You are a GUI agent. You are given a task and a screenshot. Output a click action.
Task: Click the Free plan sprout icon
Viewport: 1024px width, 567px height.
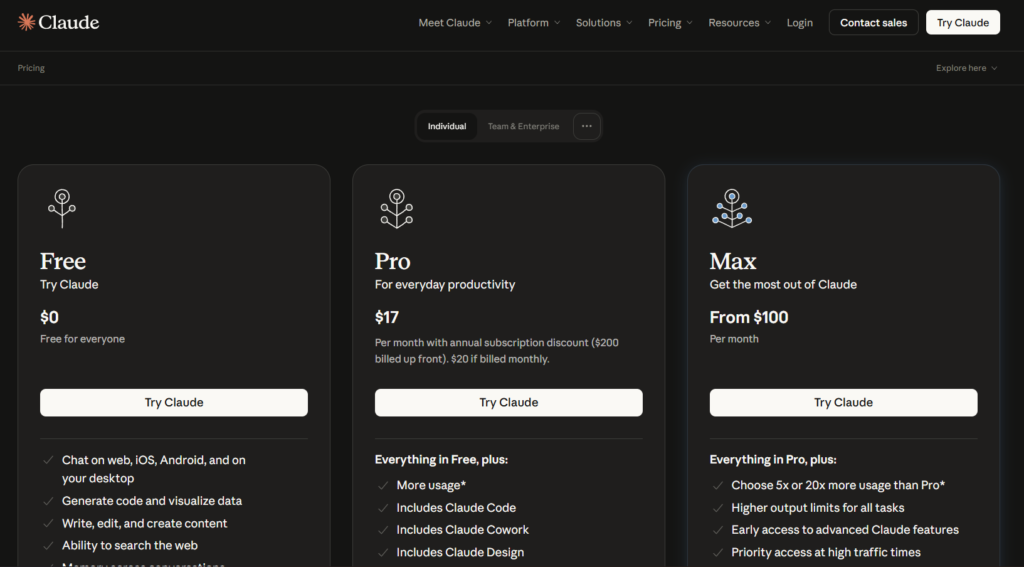pyautogui.click(x=62, y=208)
